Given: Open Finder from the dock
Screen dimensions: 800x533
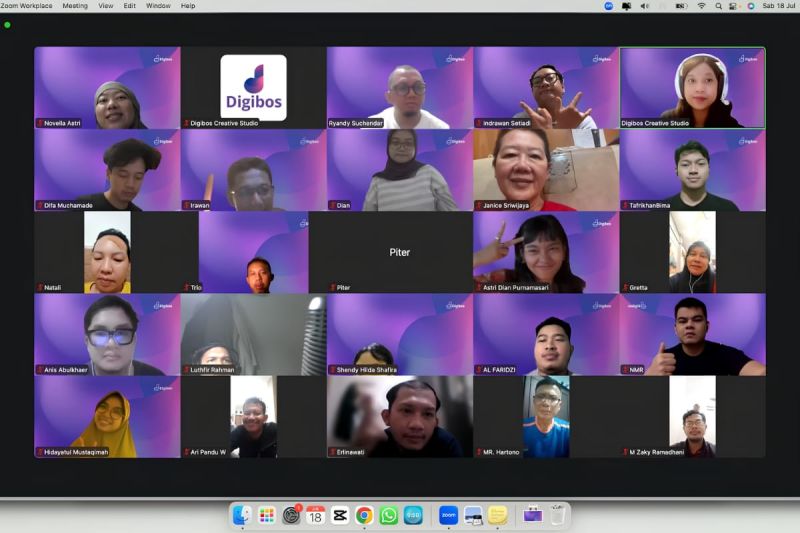Looking at the screenshot, I should (x=242, y=515).
